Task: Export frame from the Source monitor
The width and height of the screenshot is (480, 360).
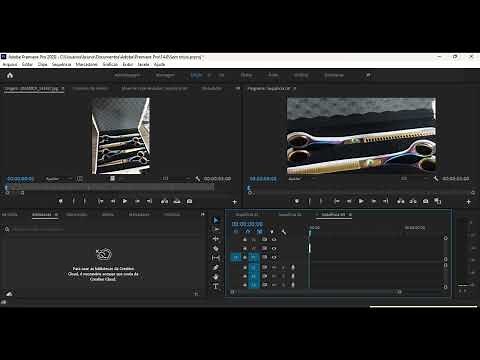Action: pos(189,201)
